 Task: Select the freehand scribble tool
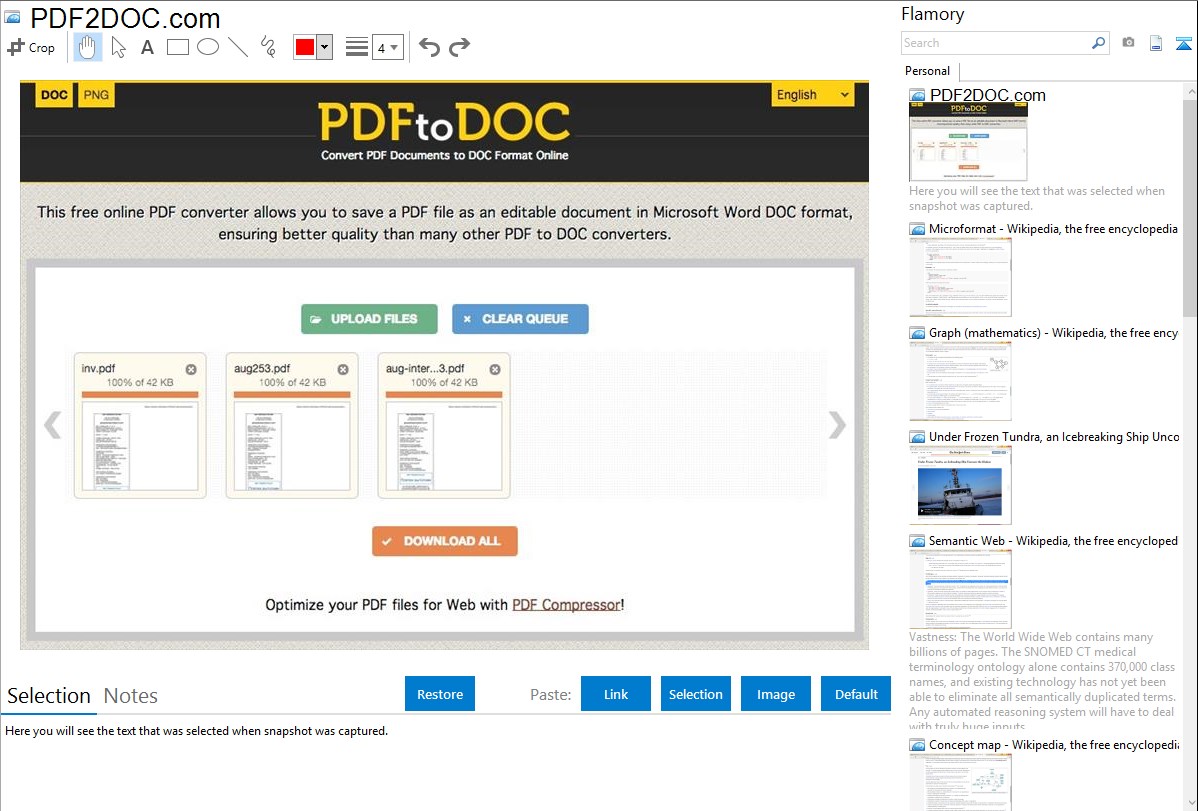click(x=268, y=47)
